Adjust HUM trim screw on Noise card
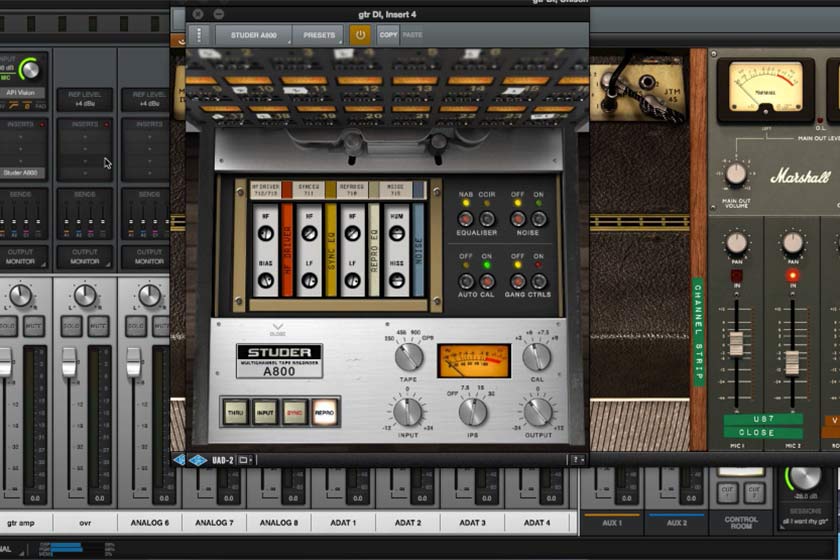This screenshot has height=560, width=840. [396, 234]
